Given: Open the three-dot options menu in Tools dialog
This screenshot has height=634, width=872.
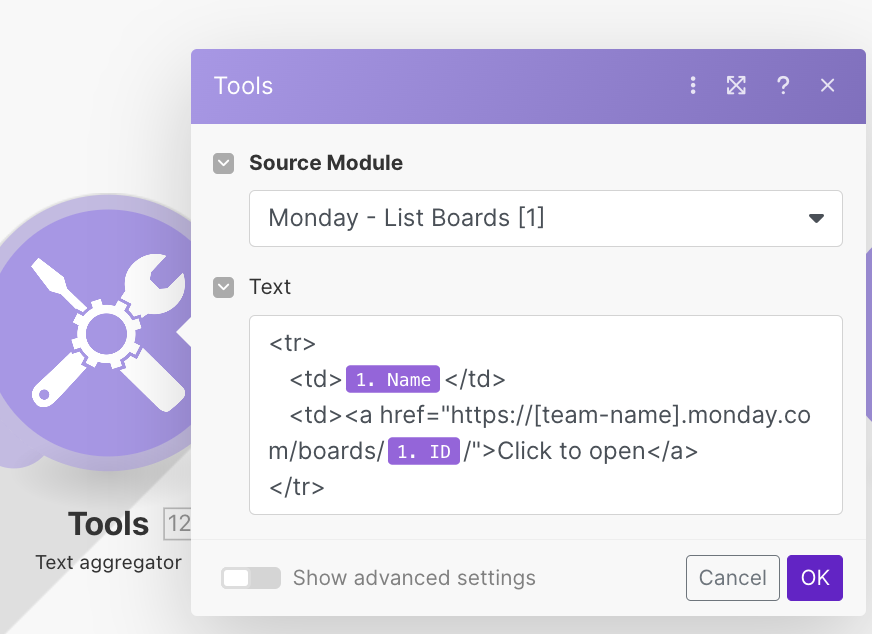Looking at the screenshot, I should point(693,86).
